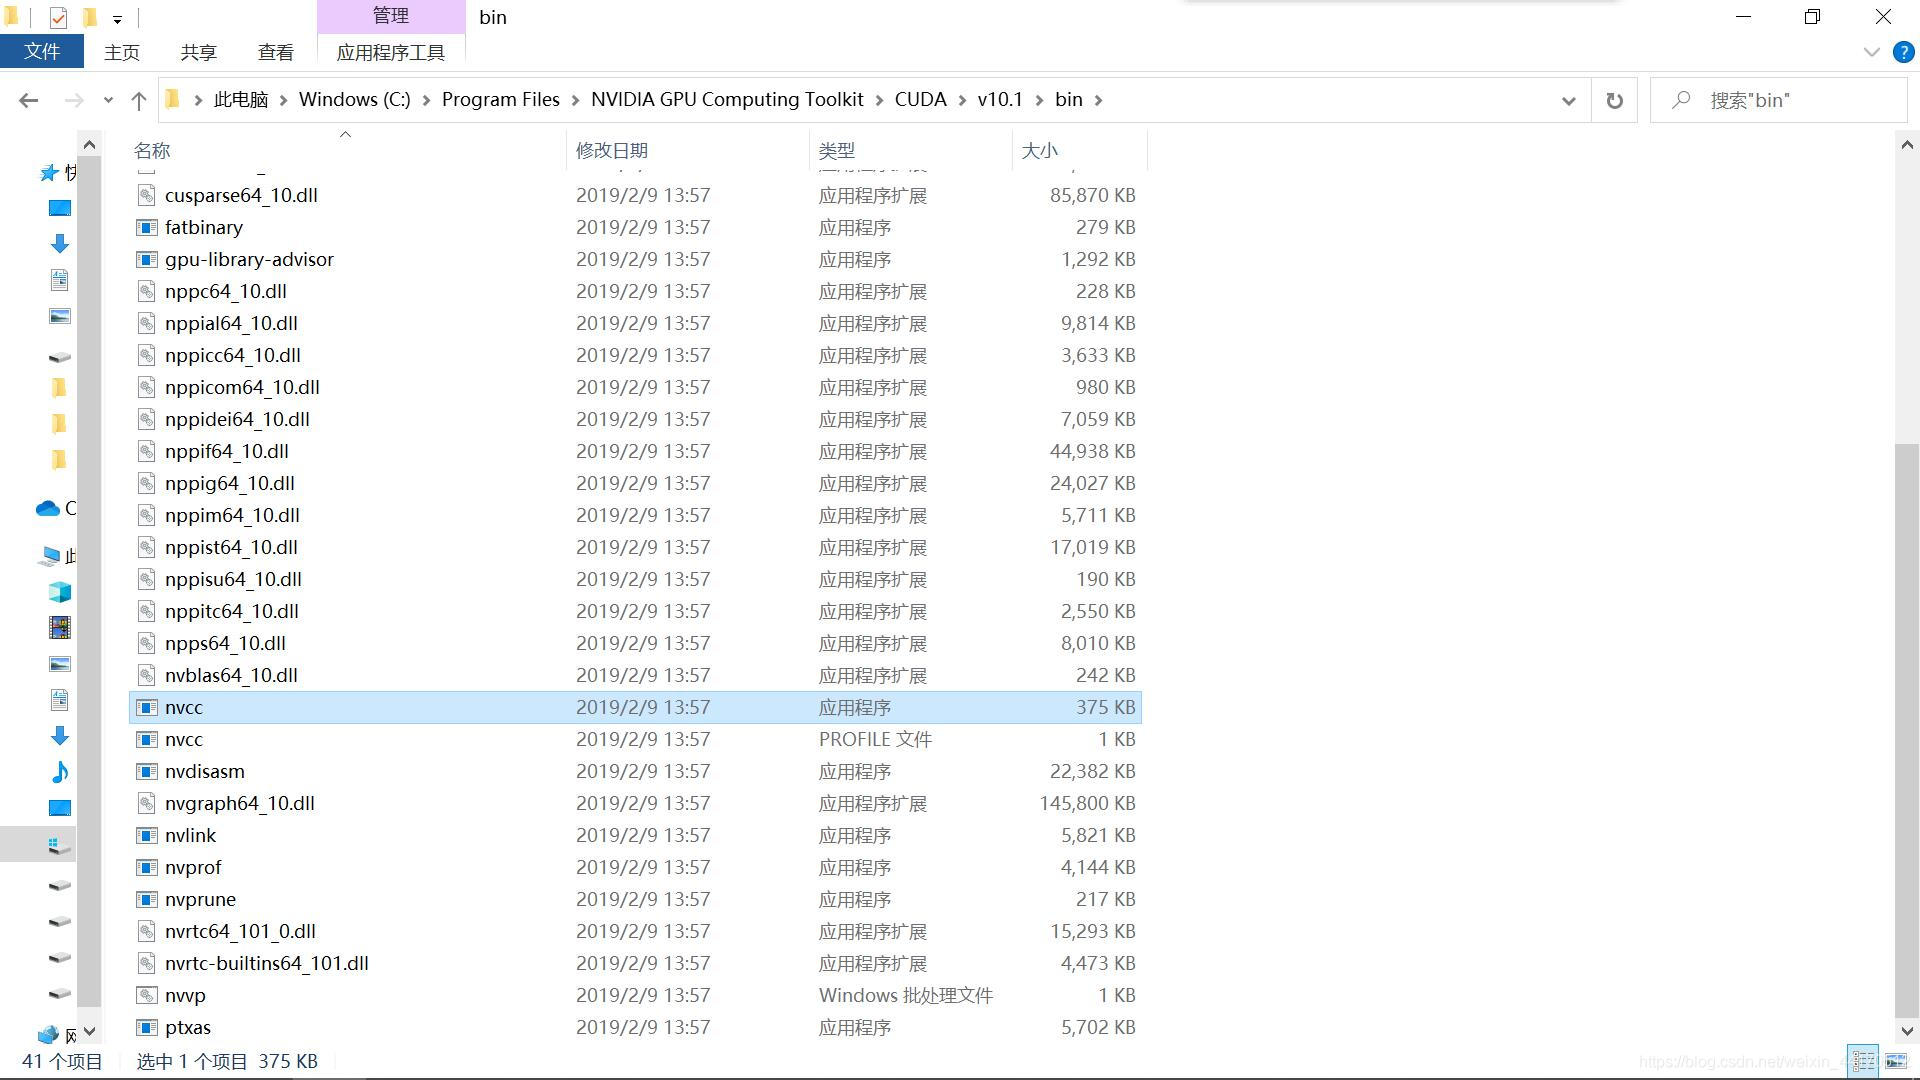The height and width of the screenshot is (1080, 1920).
Task: Select the nvrtc-builtins64_101.dll file name
Action: pyautogui.click(x=267, y=963)
